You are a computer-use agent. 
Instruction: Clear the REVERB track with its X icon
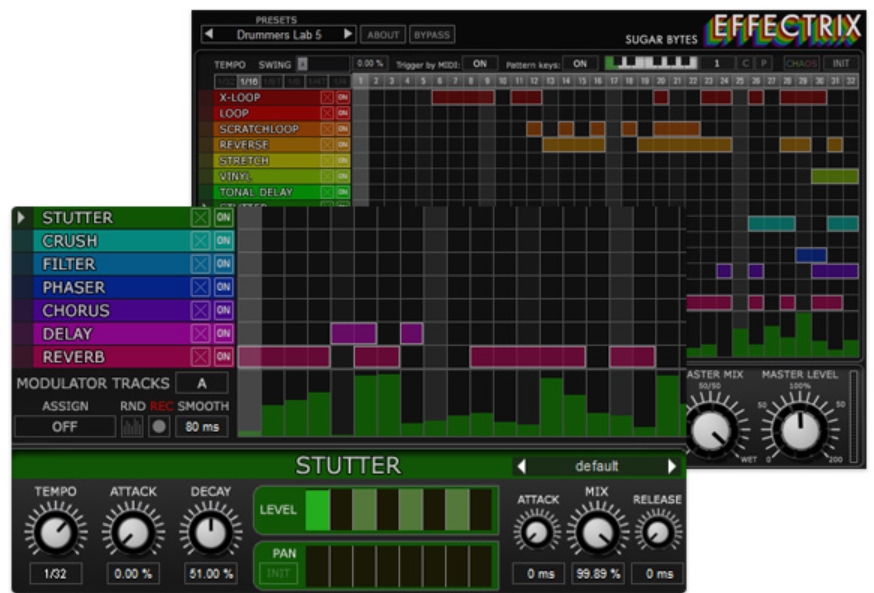(x=200, y=357)
